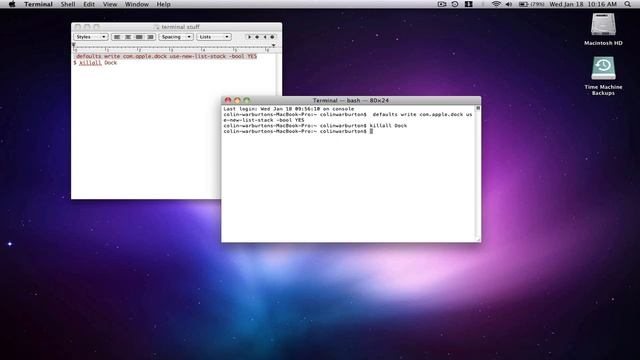
Task: Click the black square menu bar icon
Action: 469,4
